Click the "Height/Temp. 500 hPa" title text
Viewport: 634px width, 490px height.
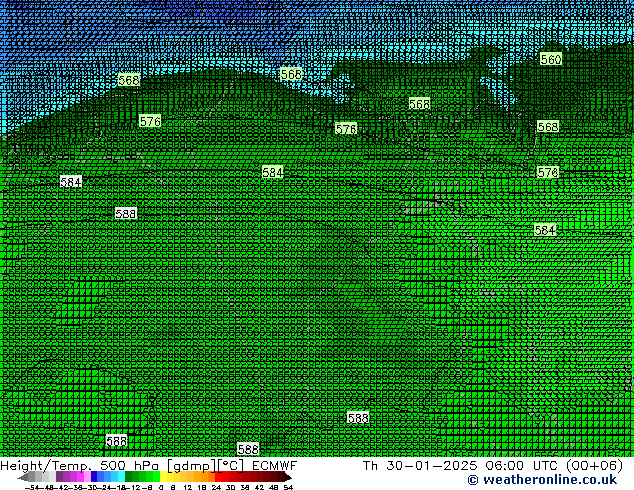[79, 466]
